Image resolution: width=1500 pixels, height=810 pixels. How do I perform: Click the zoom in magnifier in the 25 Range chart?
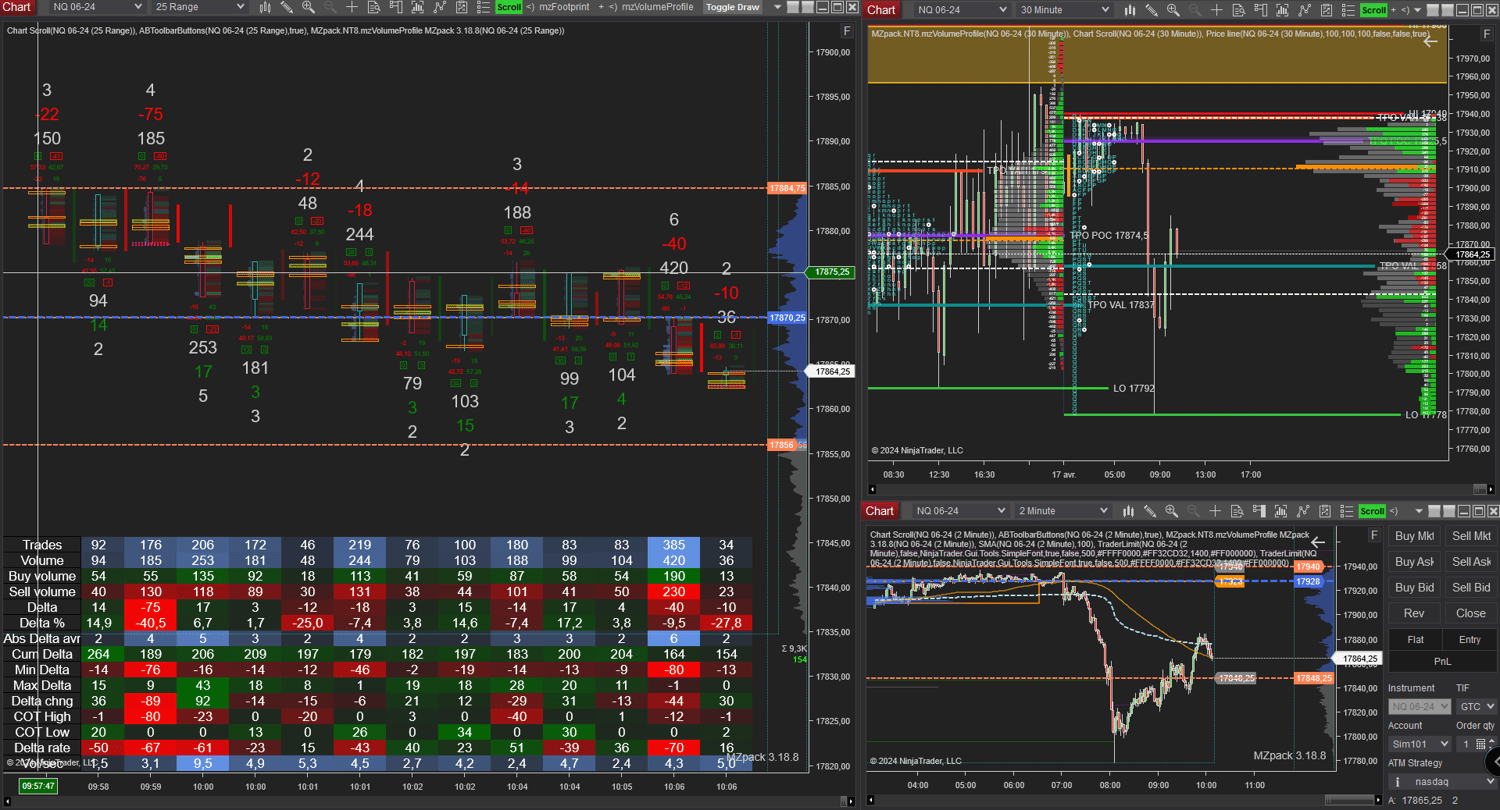[308, 7]
